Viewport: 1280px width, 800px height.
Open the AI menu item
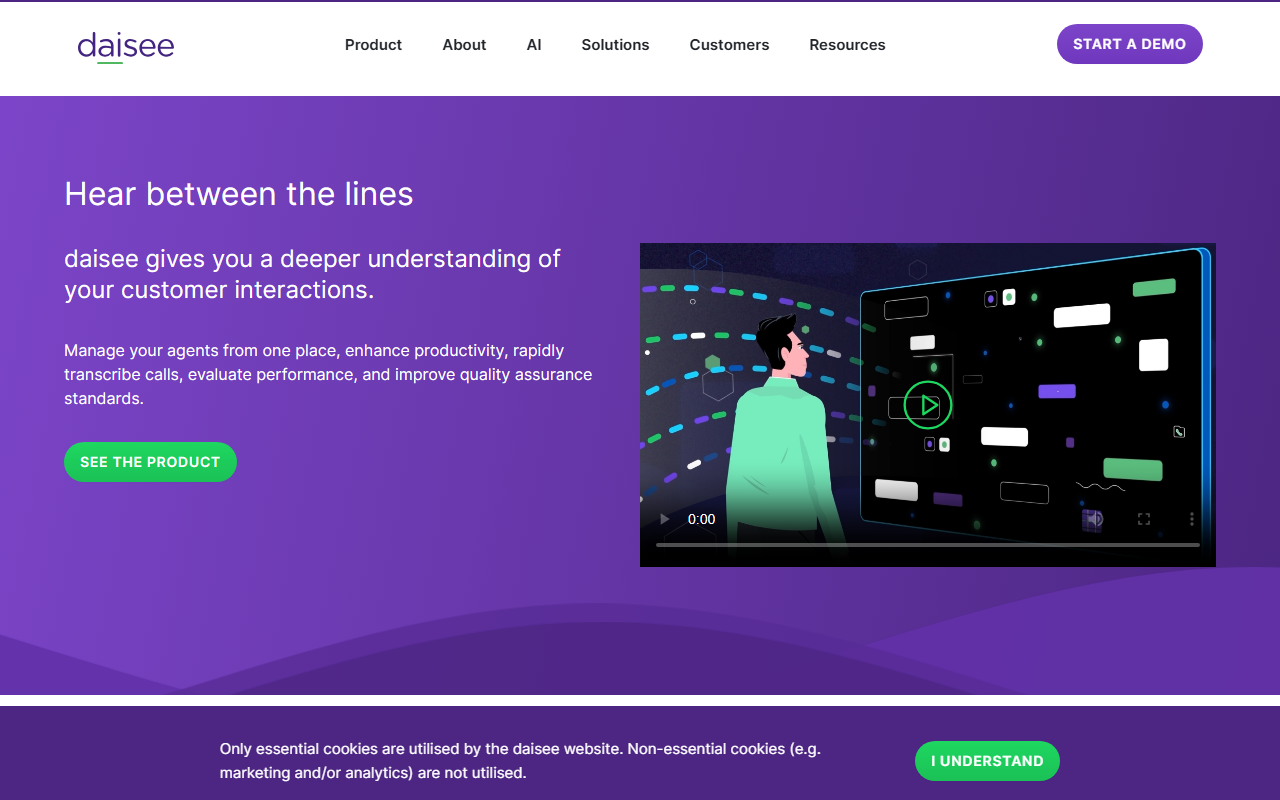[x=534, y=45]
